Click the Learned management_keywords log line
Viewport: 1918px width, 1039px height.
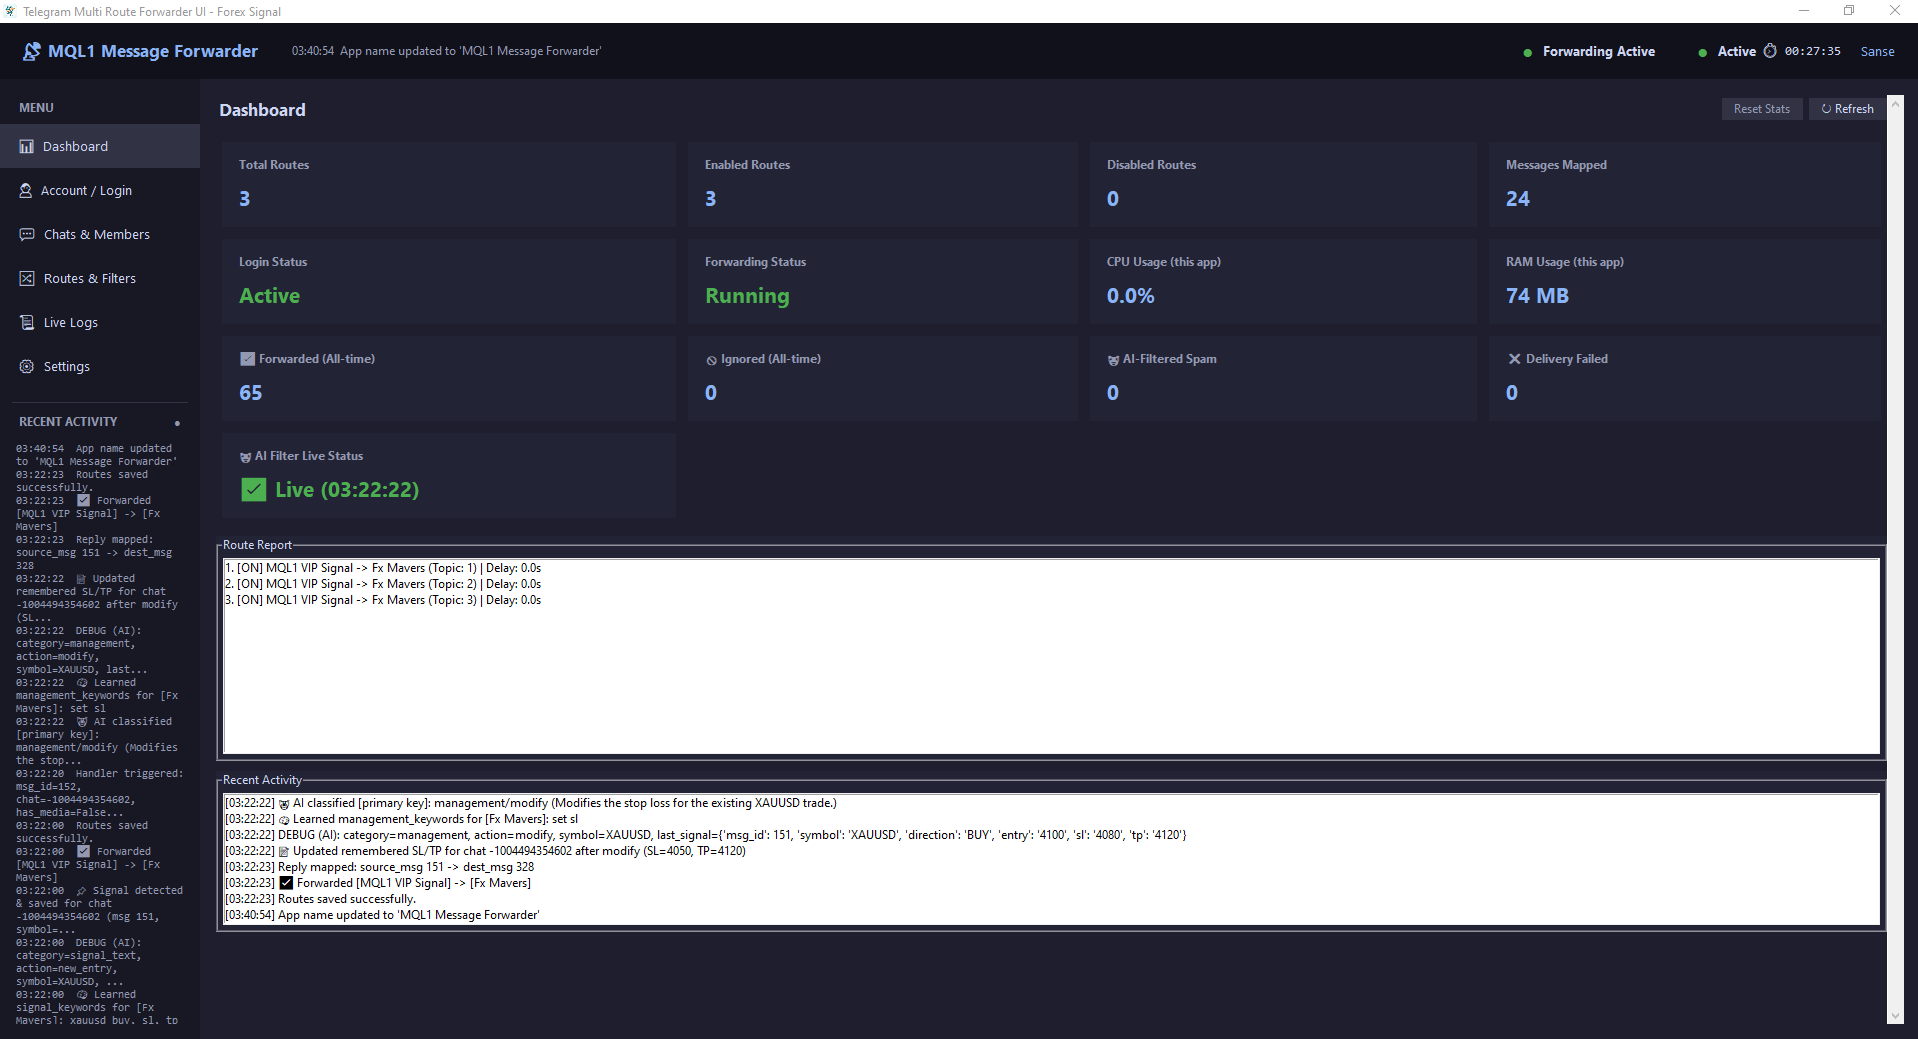(x=401, y=819)
